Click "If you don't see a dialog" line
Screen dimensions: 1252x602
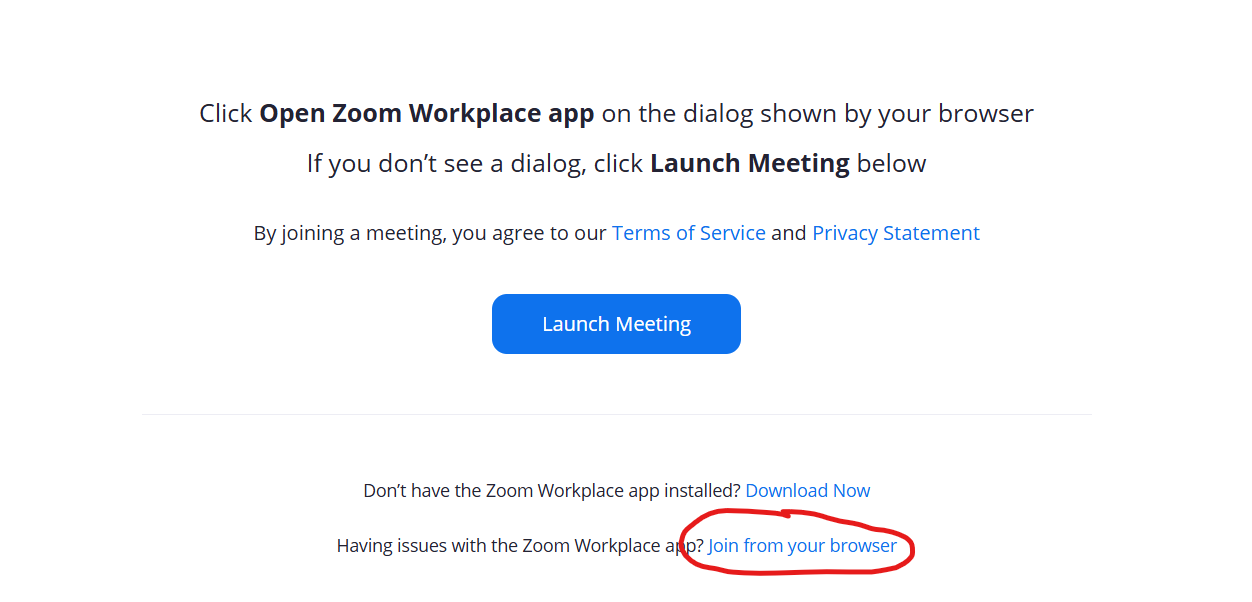click(x=616, y=163)
